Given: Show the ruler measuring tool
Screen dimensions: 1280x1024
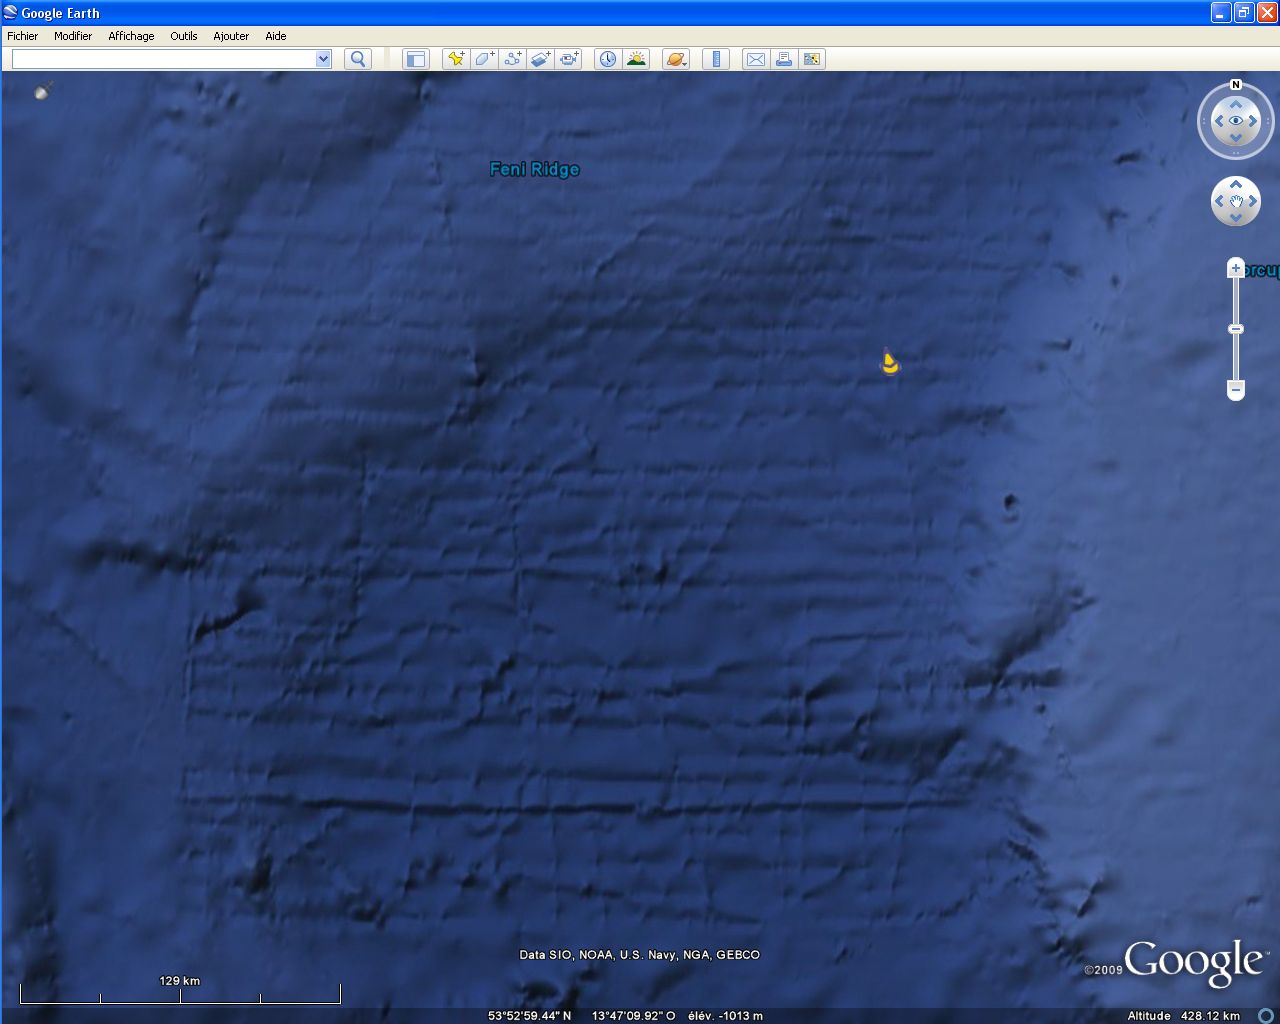Looking at the screenshot, I should (x=716, y=59).
